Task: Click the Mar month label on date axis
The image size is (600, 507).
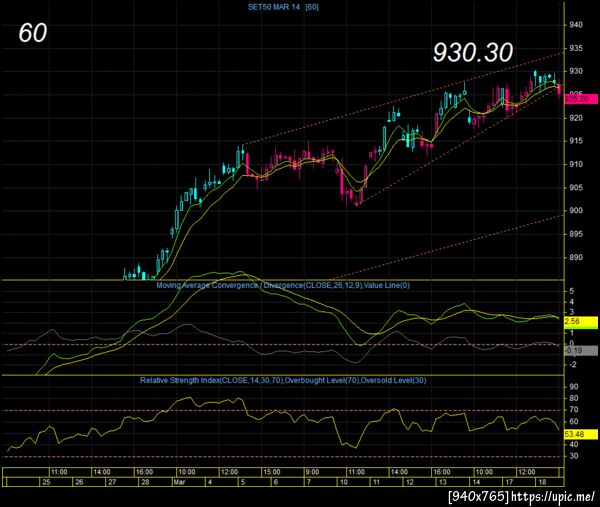Action: point(179,482)
